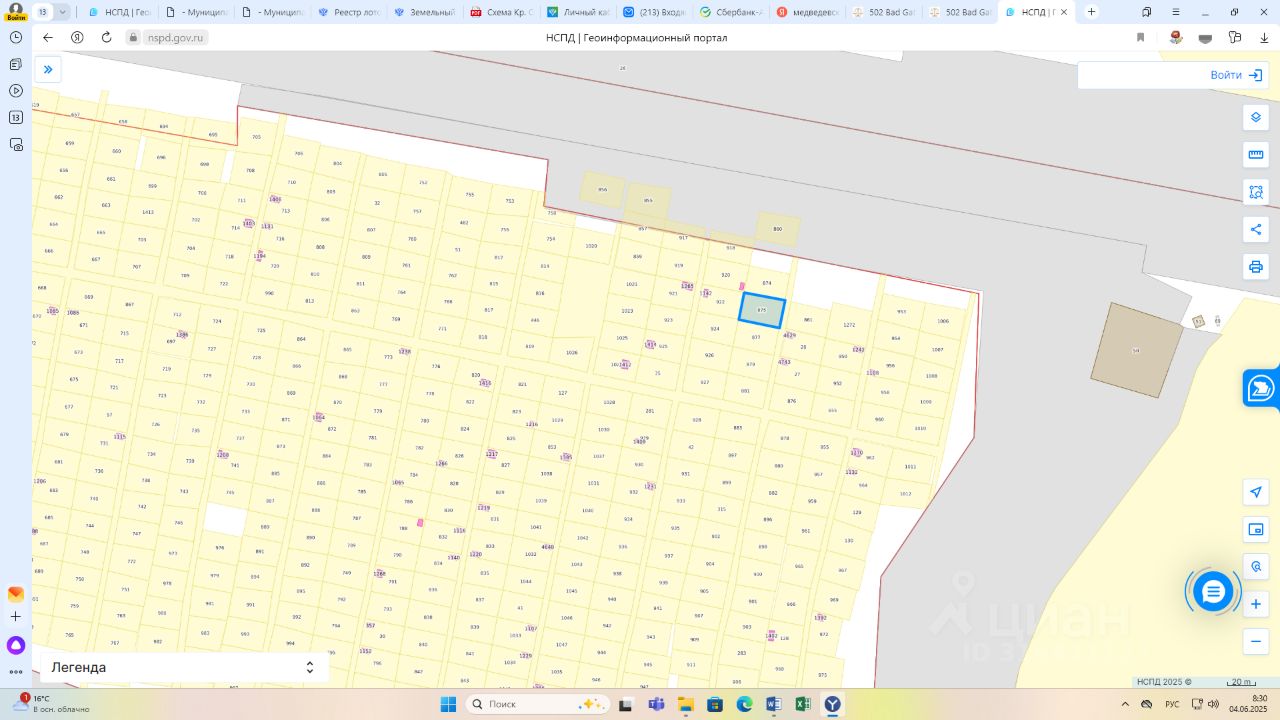Open the sidebar notes icon
The image size is (1280, 720).
tap(15, 64)
